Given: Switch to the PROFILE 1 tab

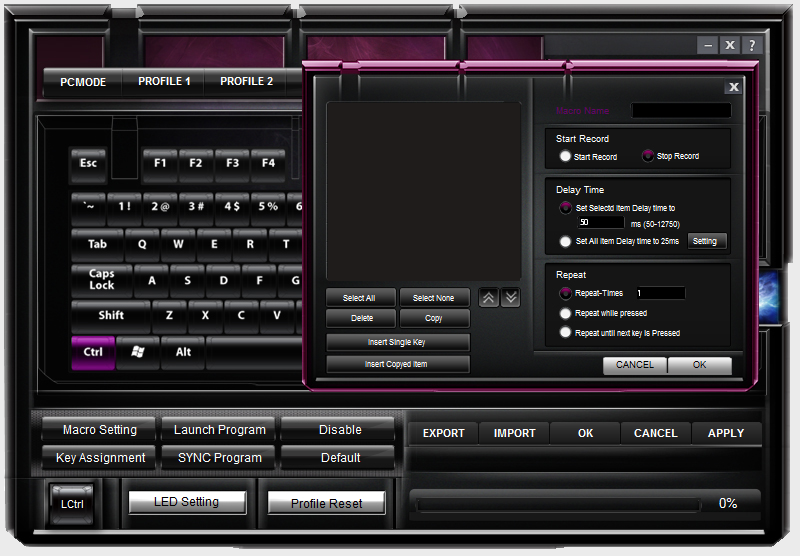Looking at the screenshot, I should point(164,82).
